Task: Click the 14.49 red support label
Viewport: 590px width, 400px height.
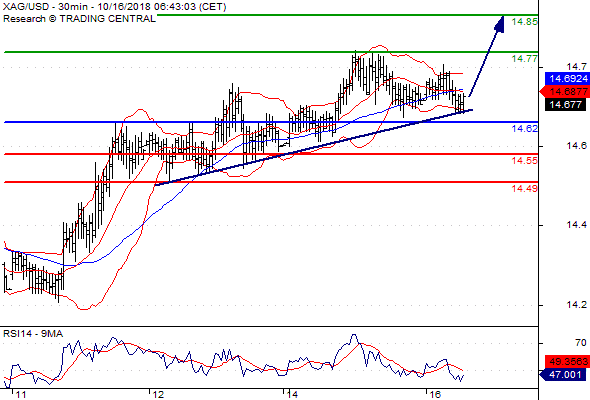Action: [x=525, y=189]
